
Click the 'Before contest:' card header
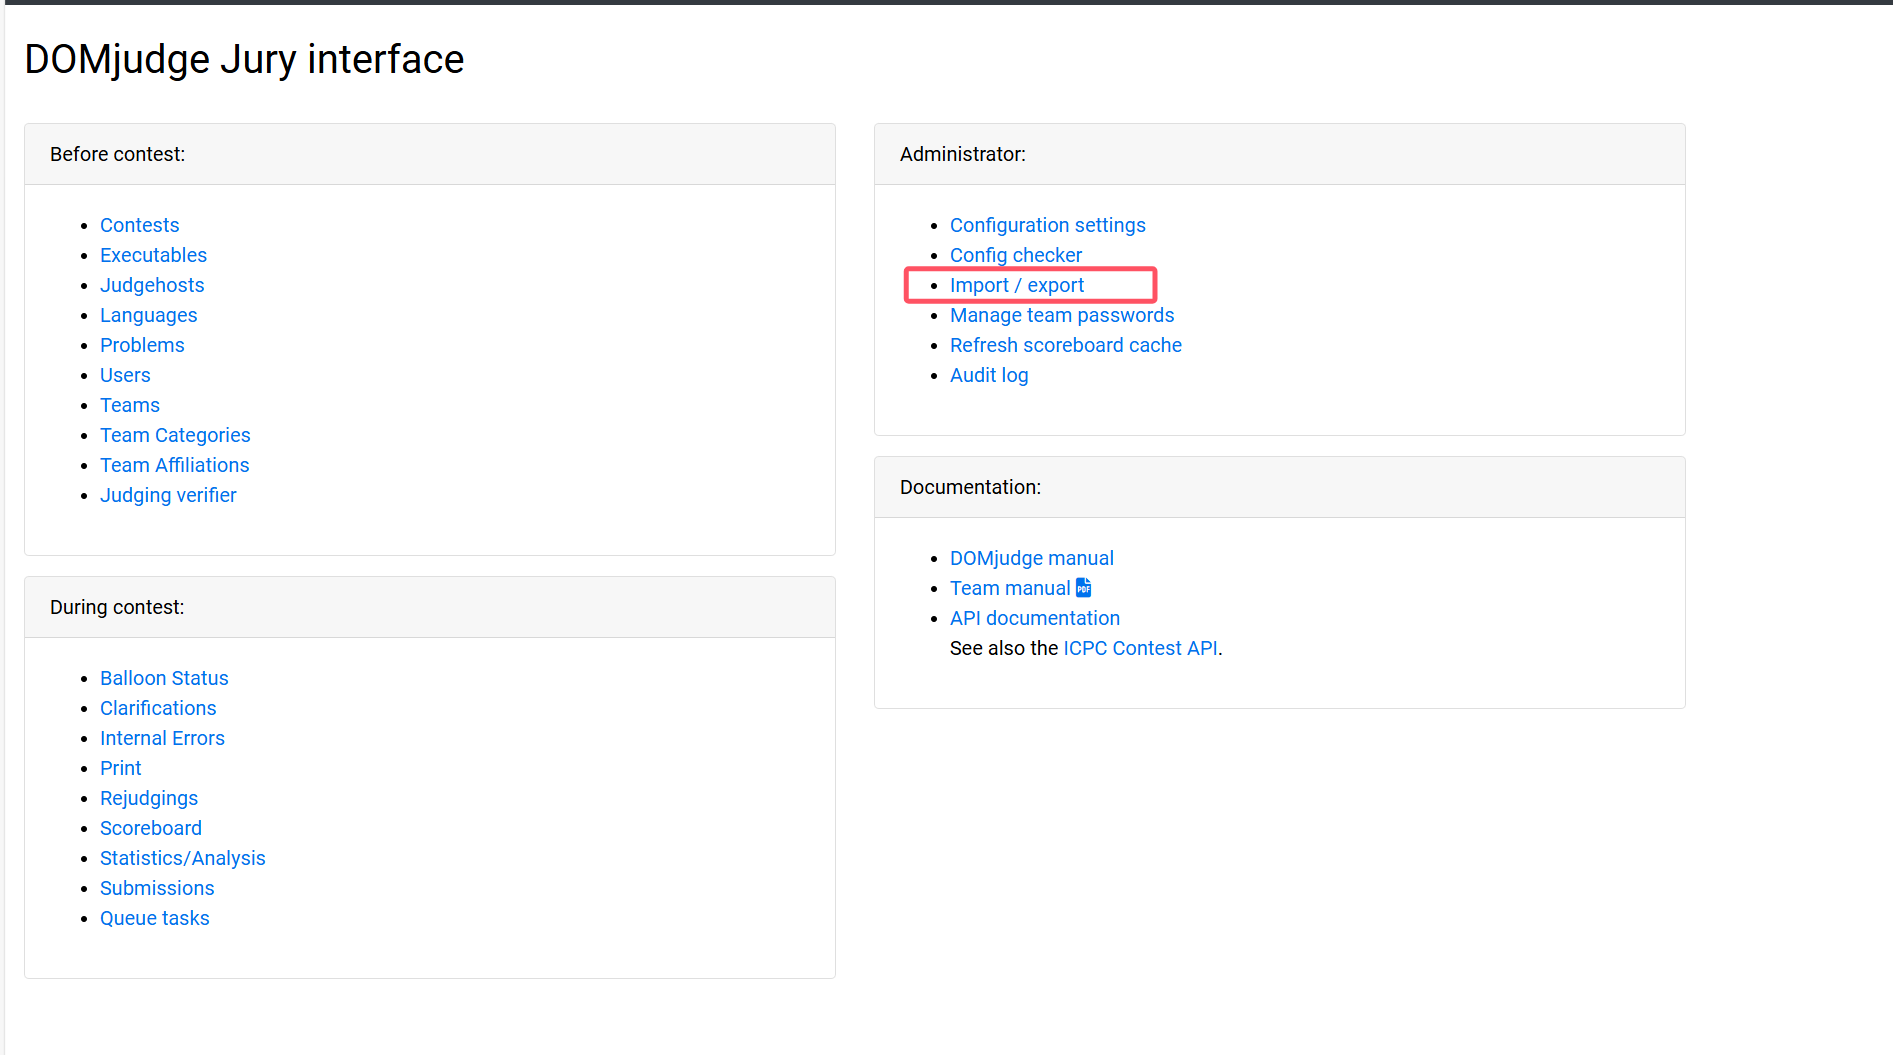point(430,154)
